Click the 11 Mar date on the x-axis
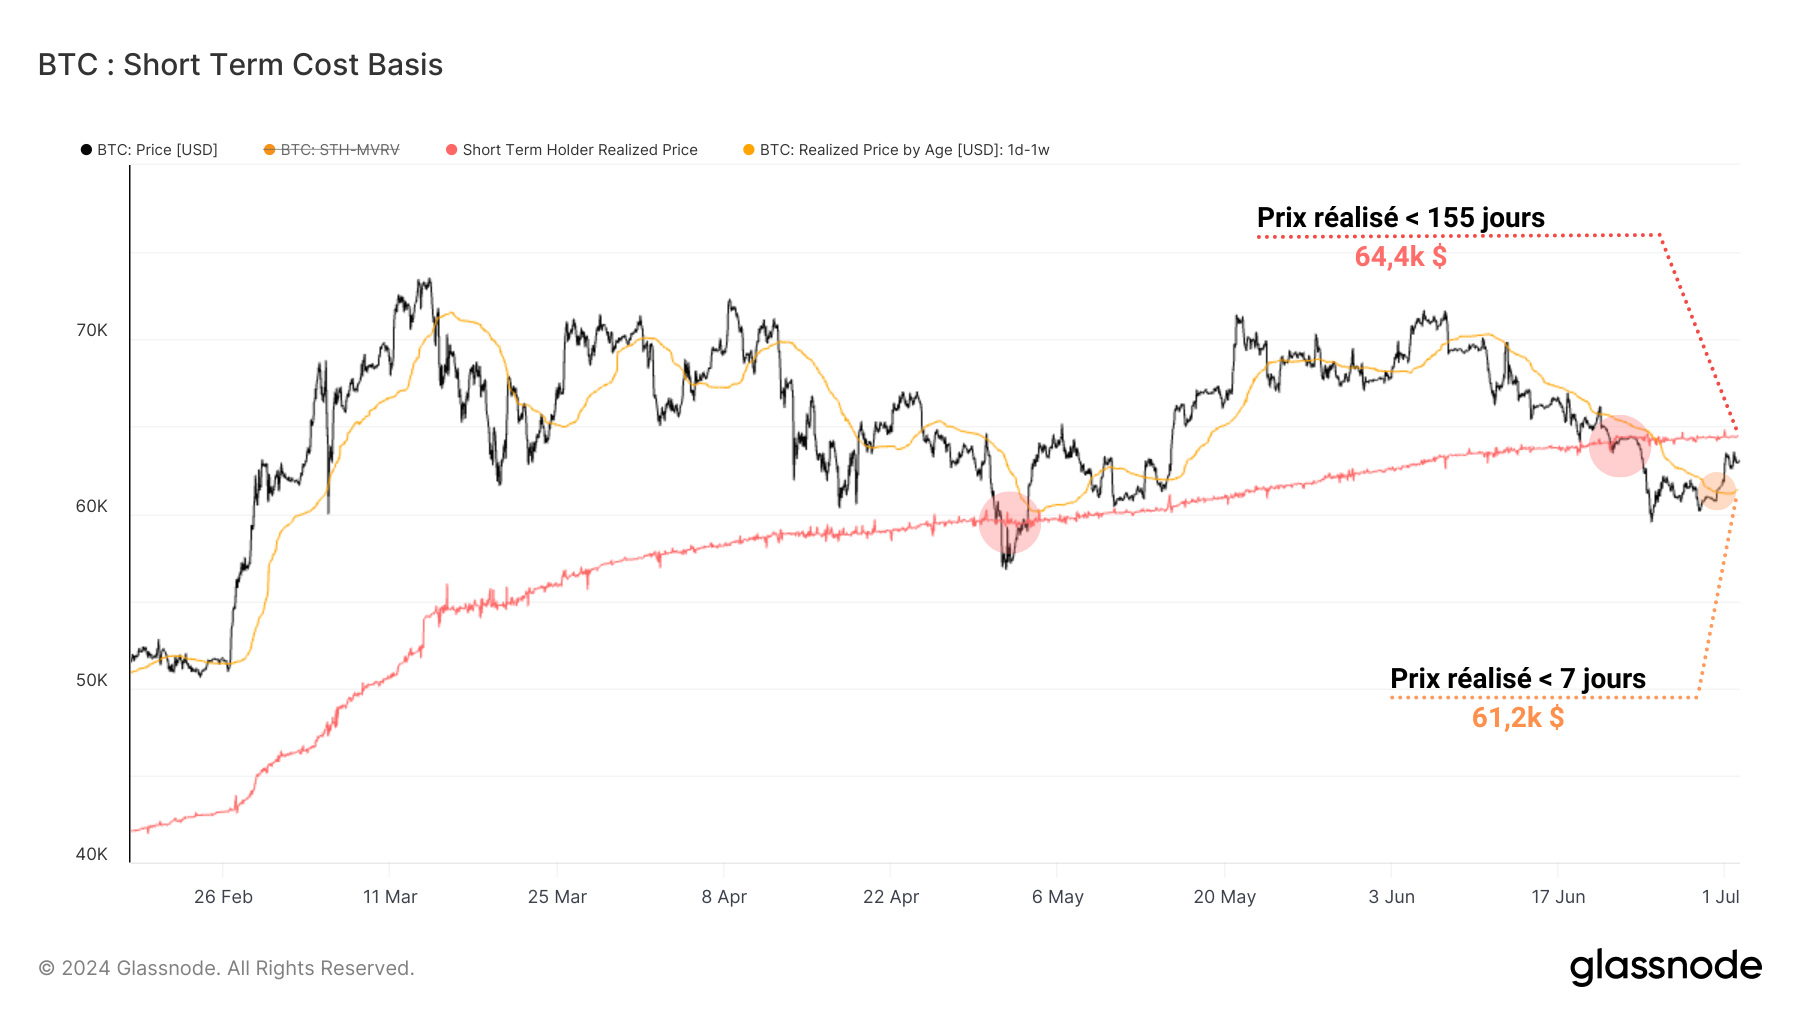Image resolution: width=1800 pixels, height=1013 pixels. [390, 897]
